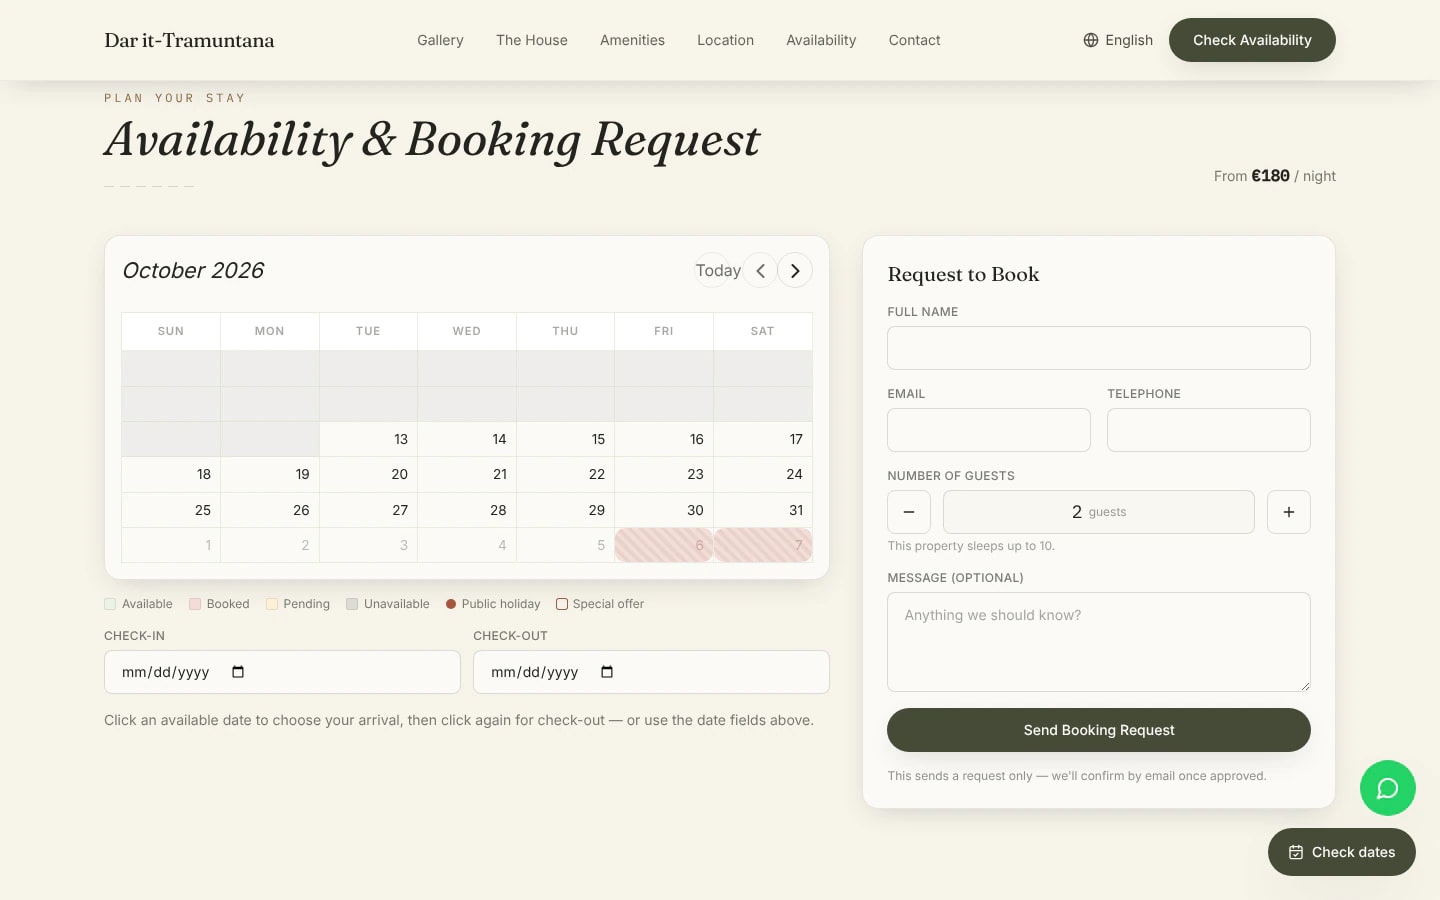Focus the Email field

coord(989,430)
